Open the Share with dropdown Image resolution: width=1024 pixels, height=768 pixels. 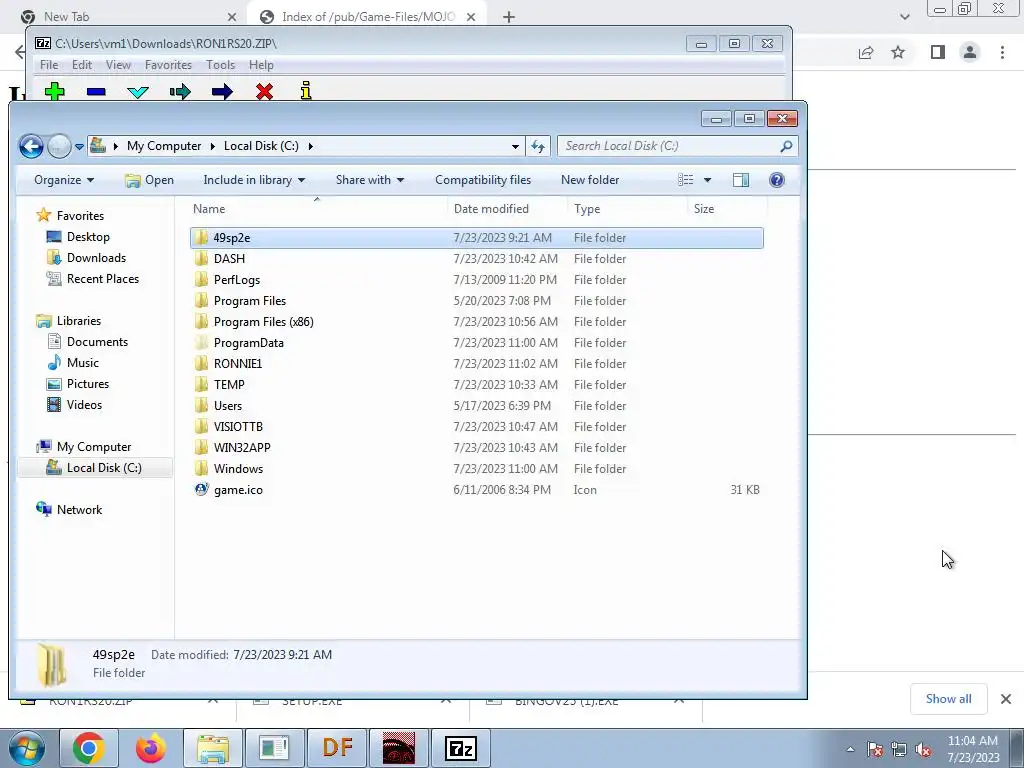(370, 180)
